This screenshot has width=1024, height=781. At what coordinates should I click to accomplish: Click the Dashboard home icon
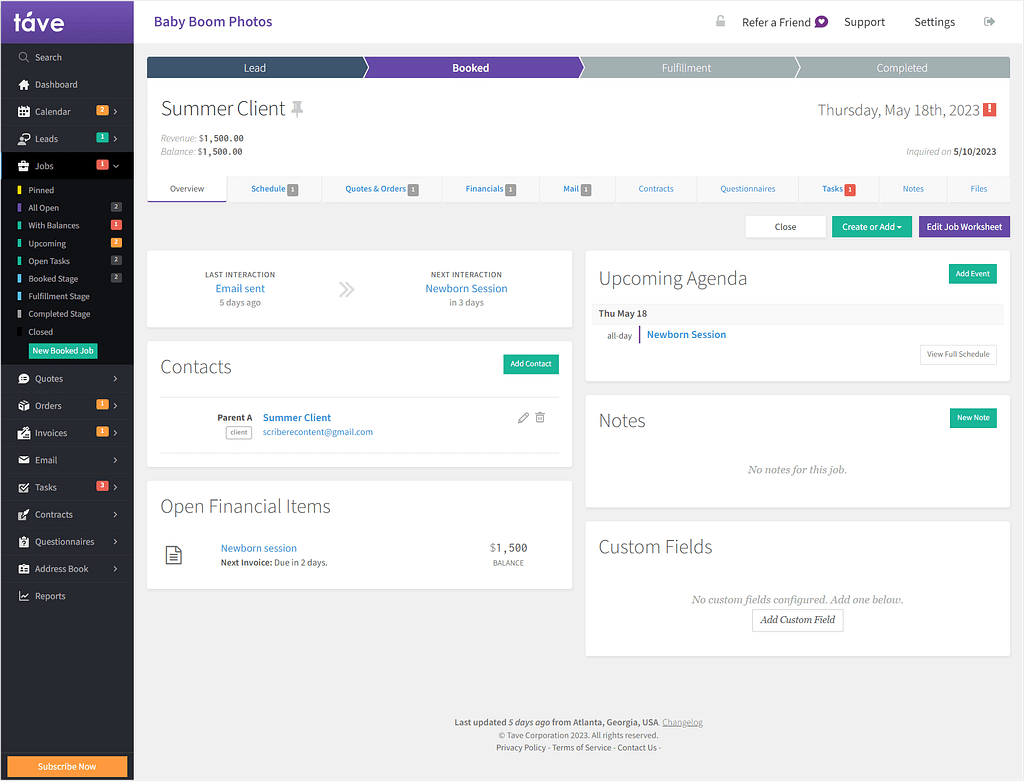(24, 85)
